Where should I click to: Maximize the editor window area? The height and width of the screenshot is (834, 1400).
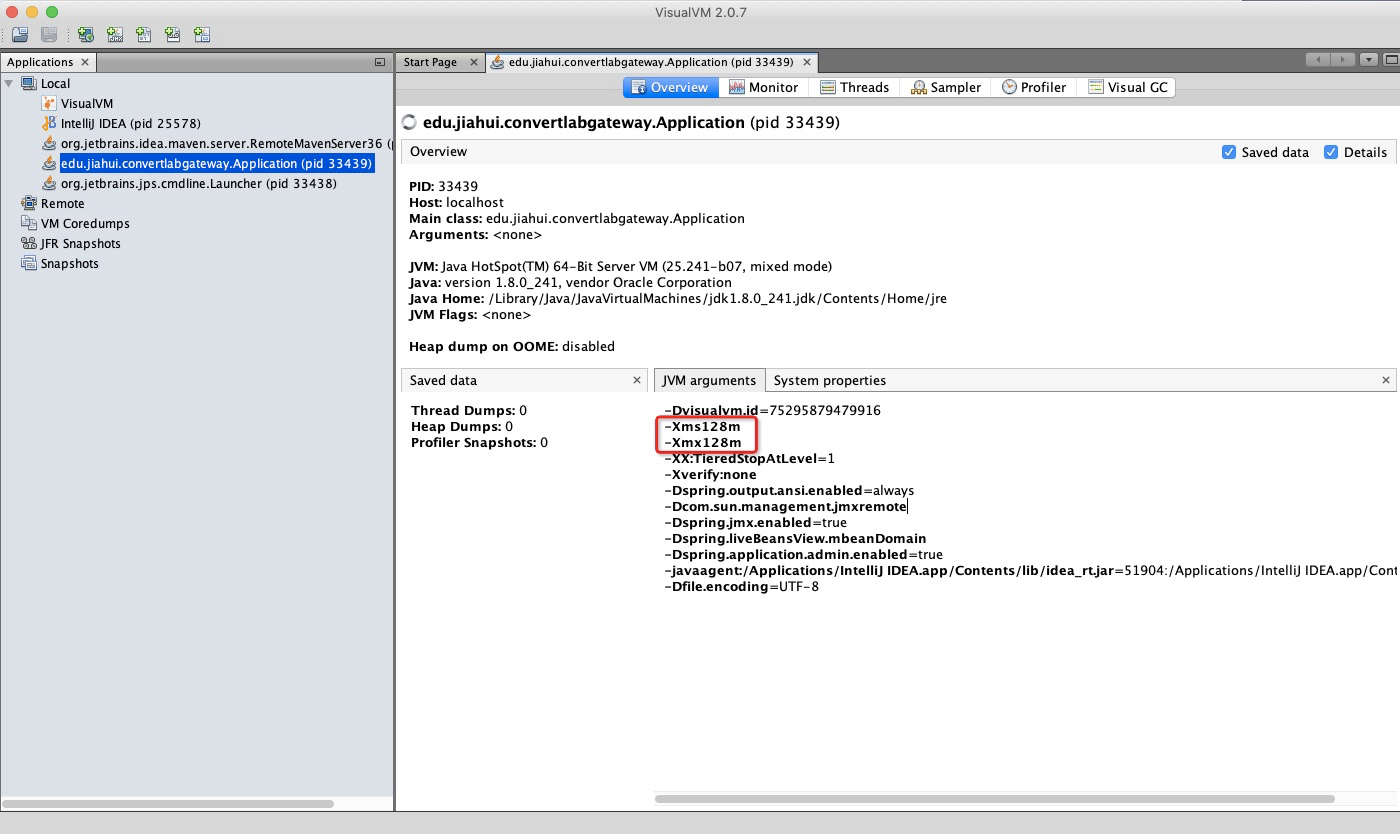click(x=1390, y=60)
